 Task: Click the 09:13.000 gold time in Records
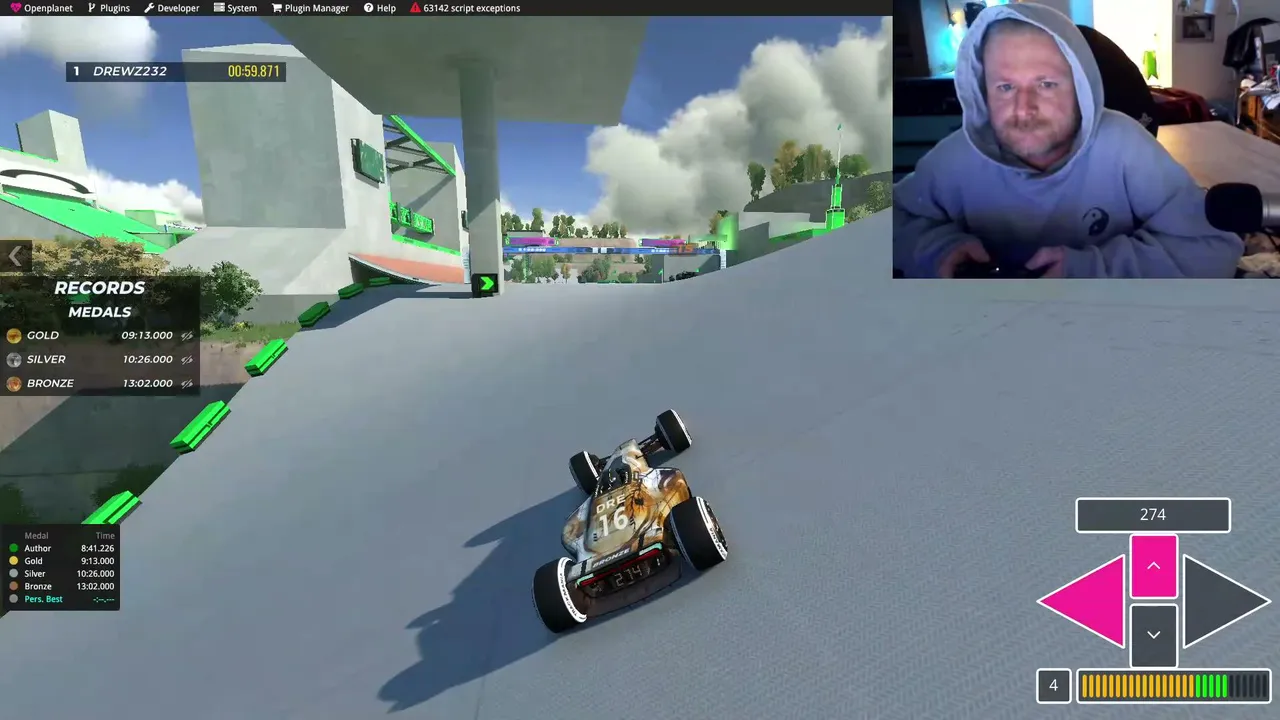[147, 336]
